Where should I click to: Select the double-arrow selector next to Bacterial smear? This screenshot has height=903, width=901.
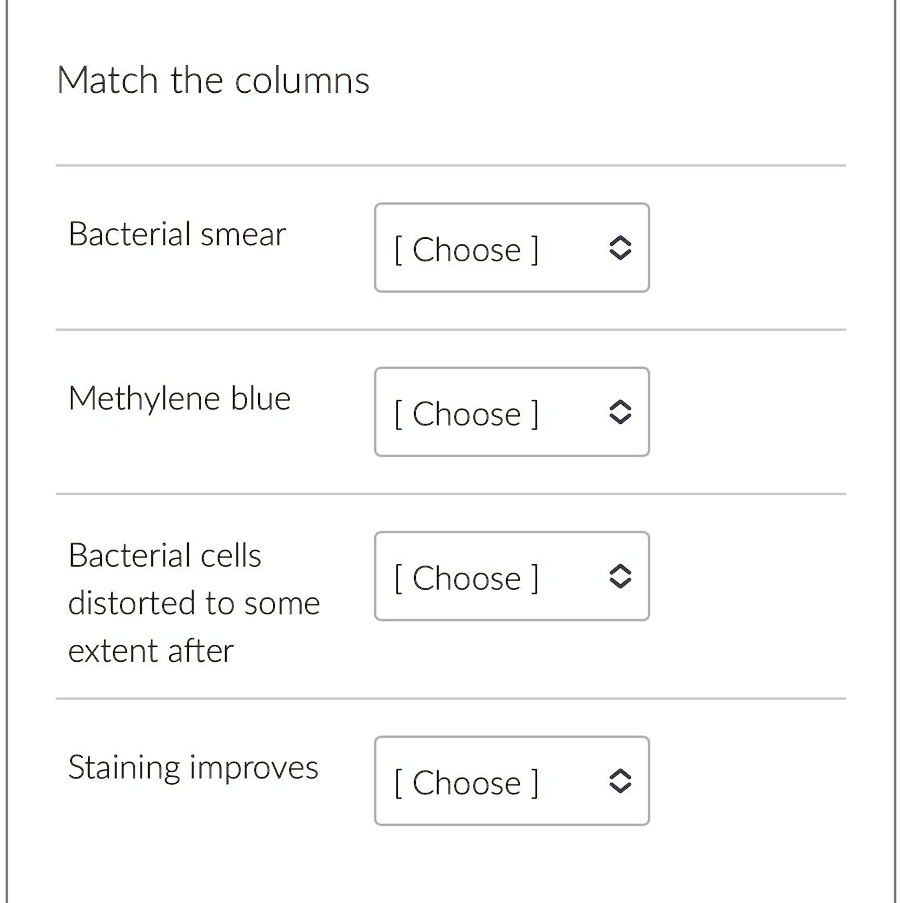tap(620, 248)
